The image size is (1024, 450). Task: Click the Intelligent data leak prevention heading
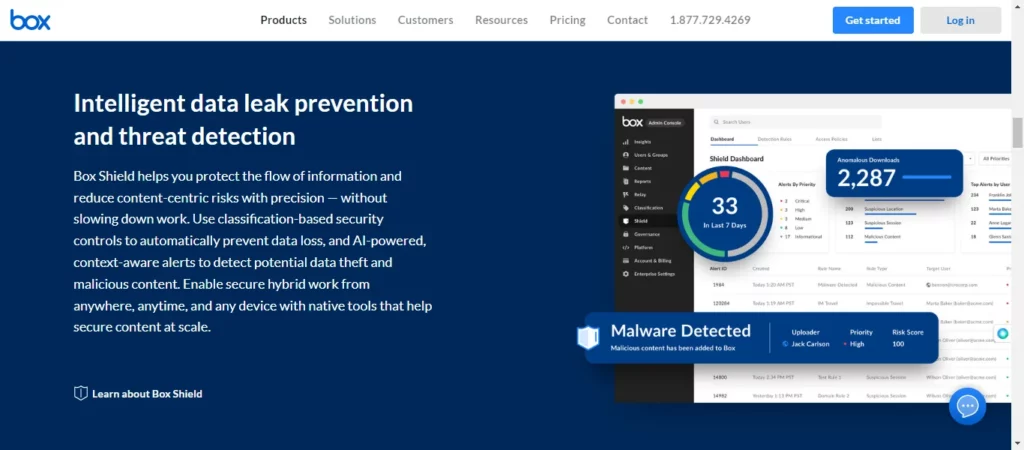point(243,120)
